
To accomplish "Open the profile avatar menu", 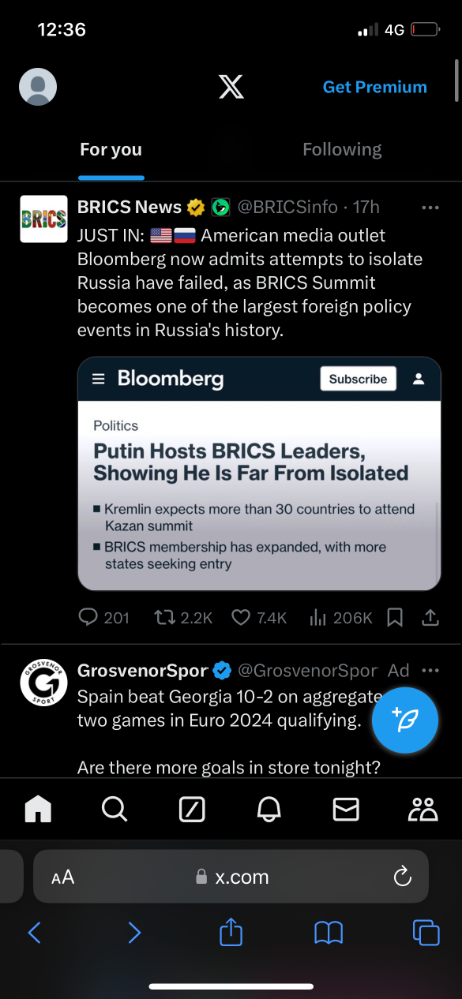I will (38, 87).
